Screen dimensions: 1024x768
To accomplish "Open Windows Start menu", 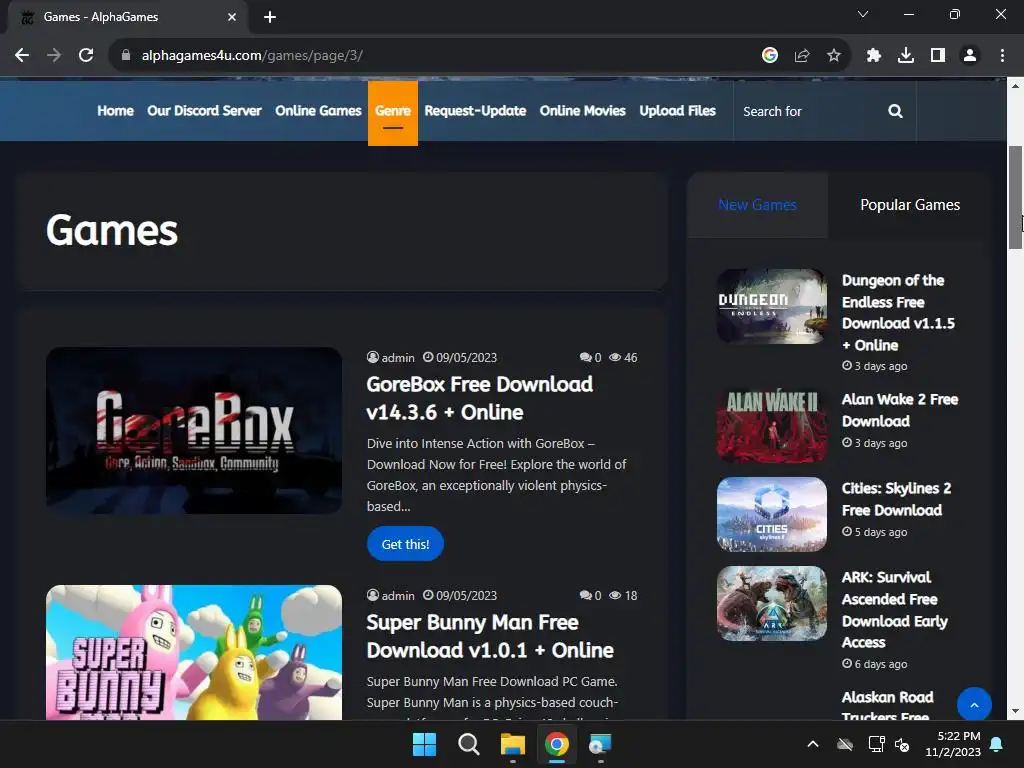I will coord(424,744).
